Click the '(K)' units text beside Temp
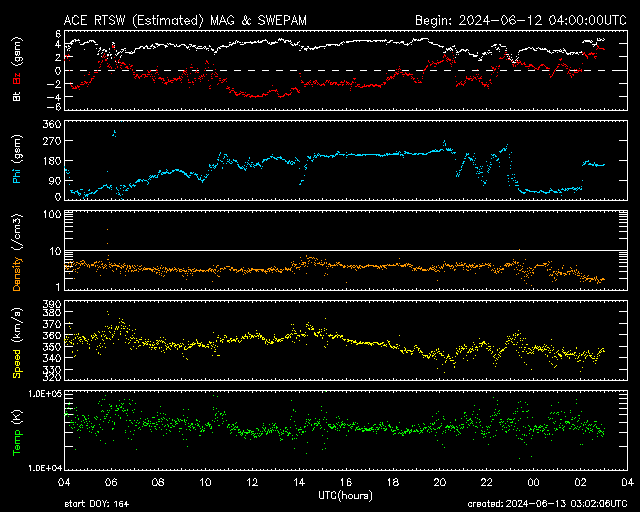The height and width of the screenshot is (512, 640). point(17,418)
